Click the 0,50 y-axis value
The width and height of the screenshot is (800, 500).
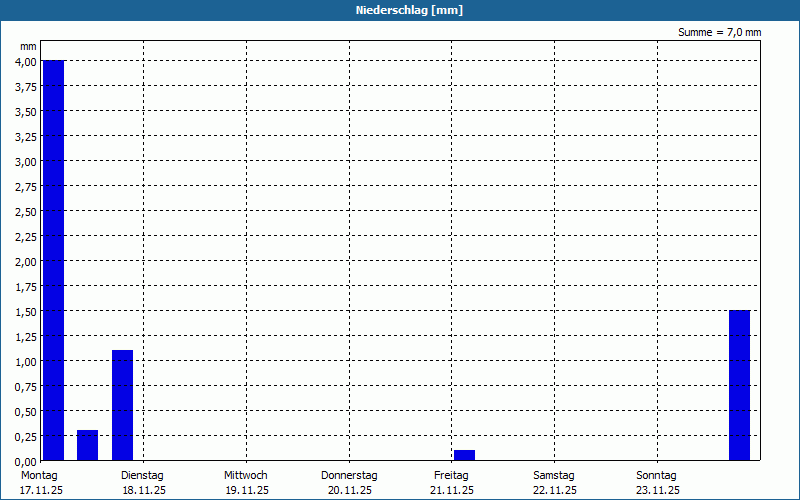[x=26, y=412]
